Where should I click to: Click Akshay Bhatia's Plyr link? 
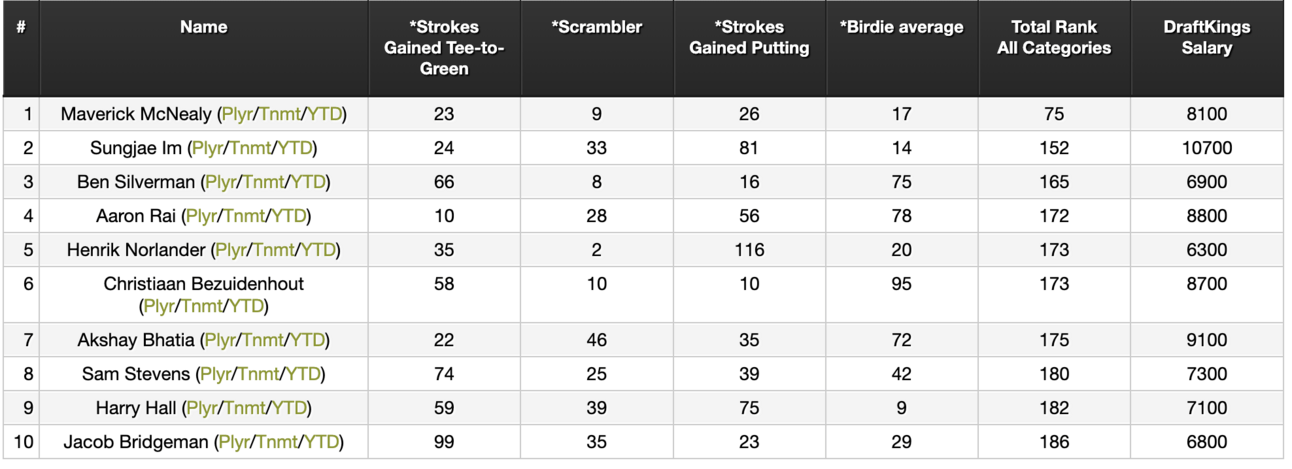pyautogui.click(x=220, y=340)
